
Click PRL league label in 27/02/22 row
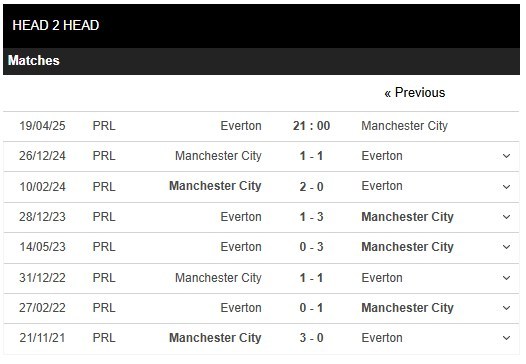104,308
